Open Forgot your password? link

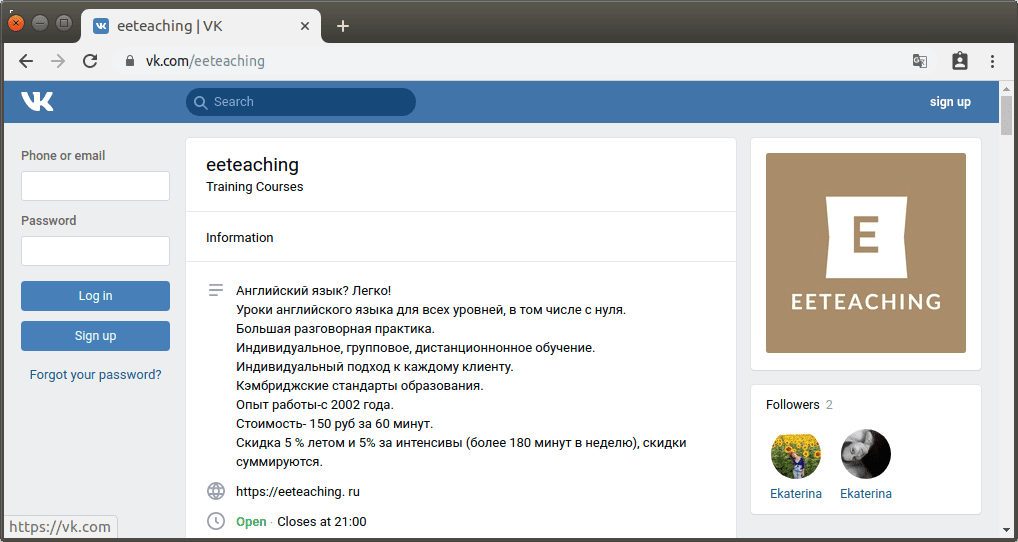click(95, 375)
